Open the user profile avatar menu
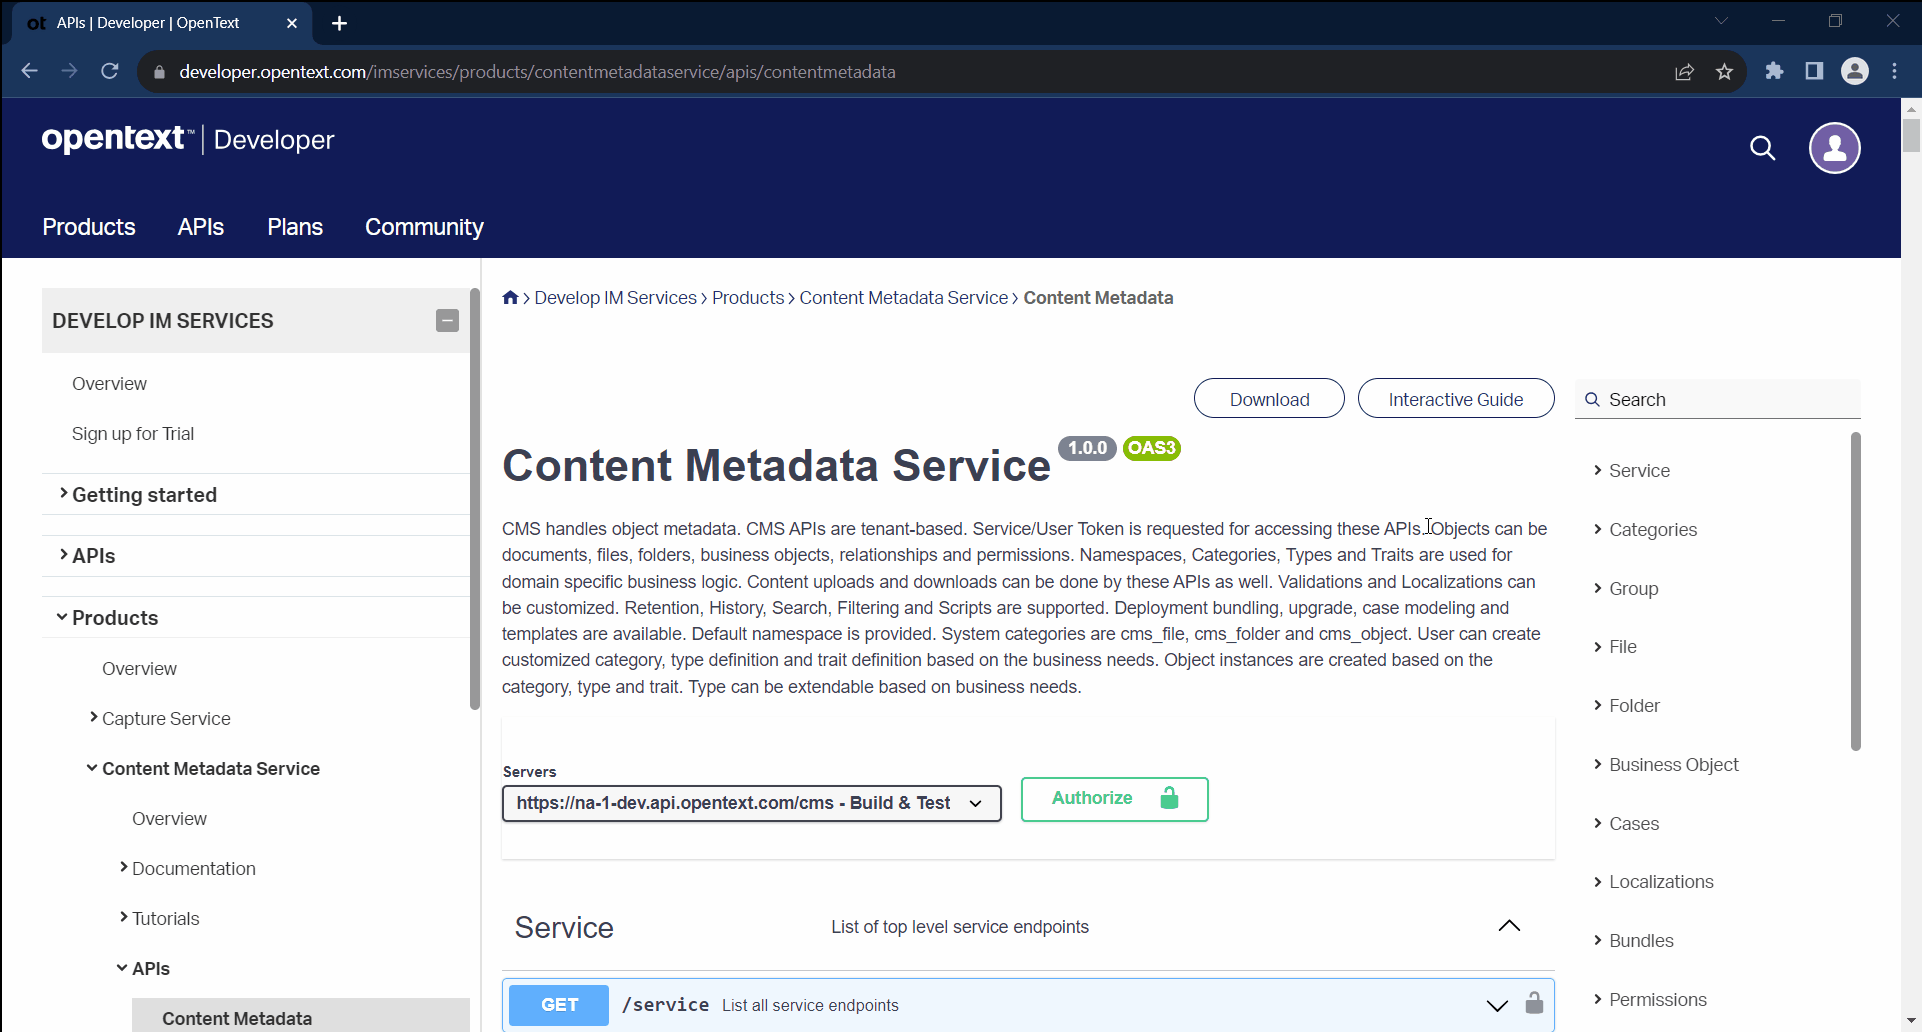The width and height of the screenshot is (1922, 1032). click(x=1835, y=148)
